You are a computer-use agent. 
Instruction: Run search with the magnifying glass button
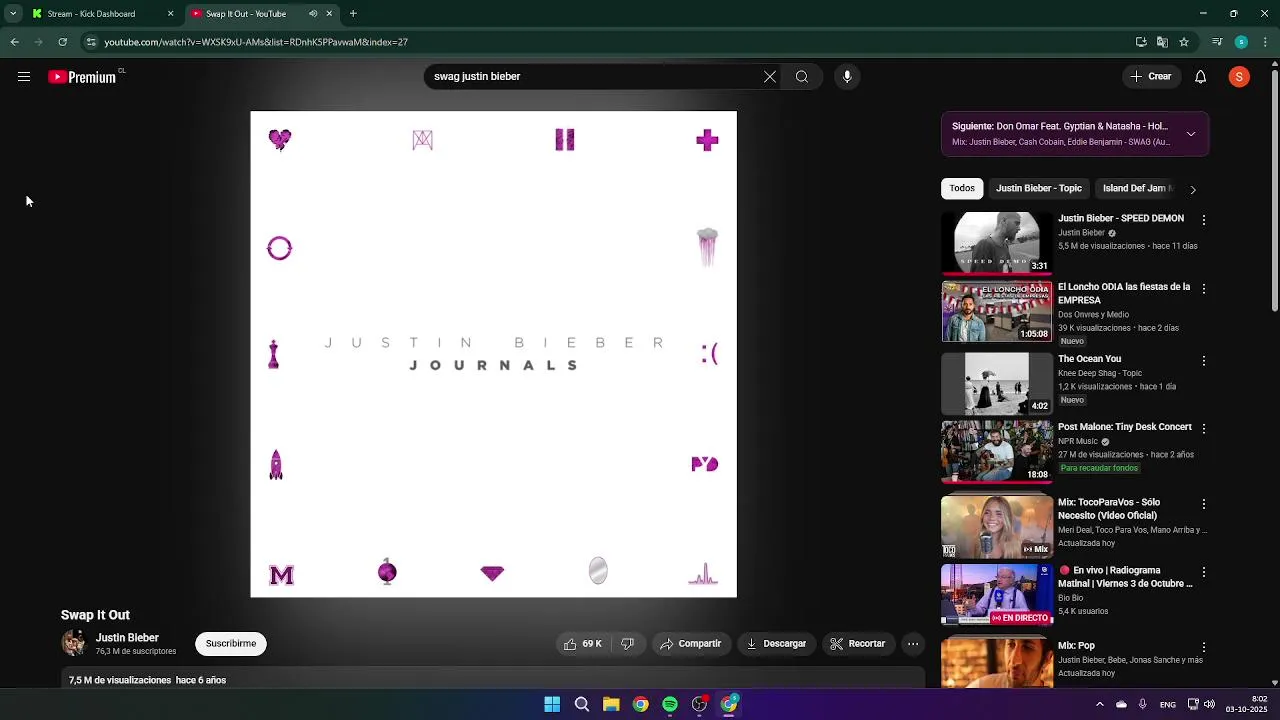click(x=802, y=77)
